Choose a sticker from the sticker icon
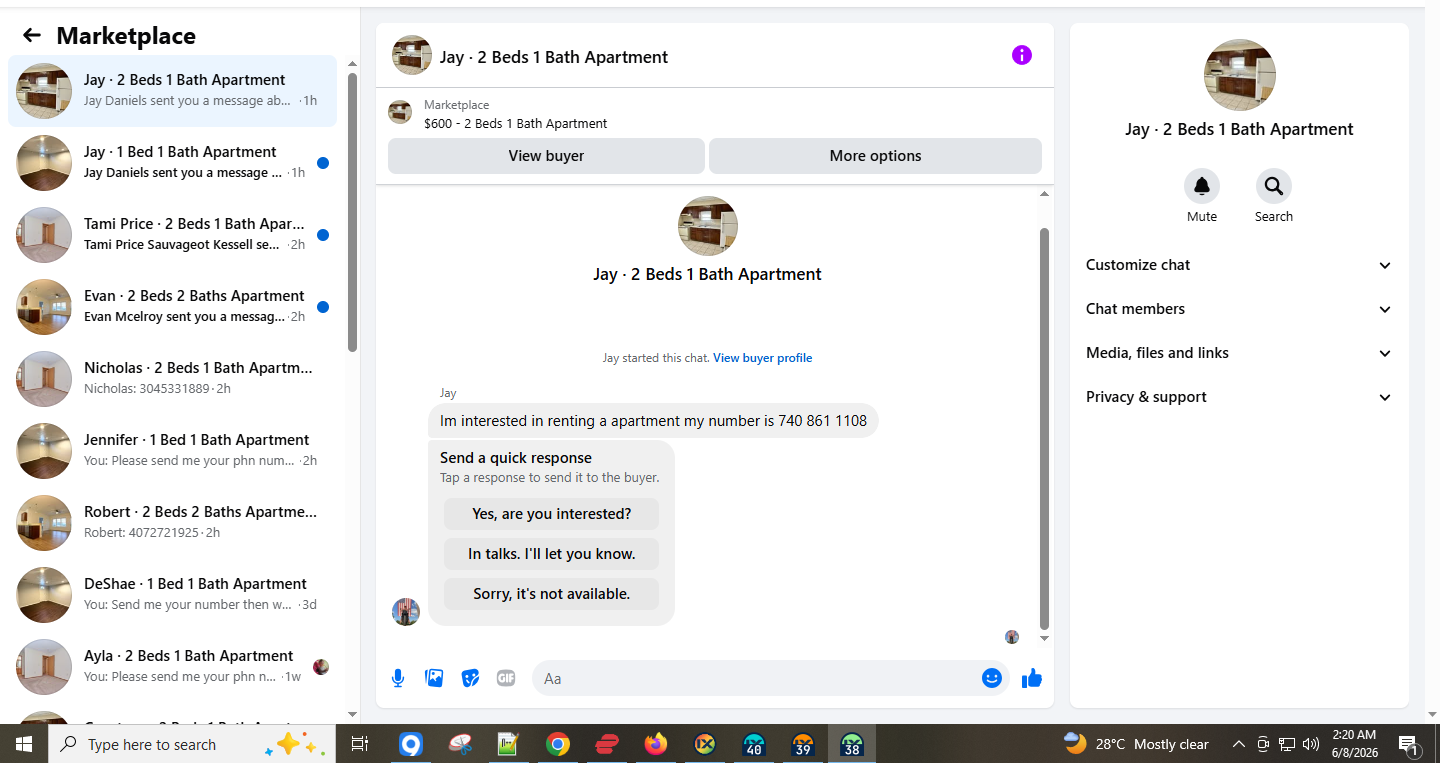Viewport: 1440px width, 763px height. [x=470, y=678]
